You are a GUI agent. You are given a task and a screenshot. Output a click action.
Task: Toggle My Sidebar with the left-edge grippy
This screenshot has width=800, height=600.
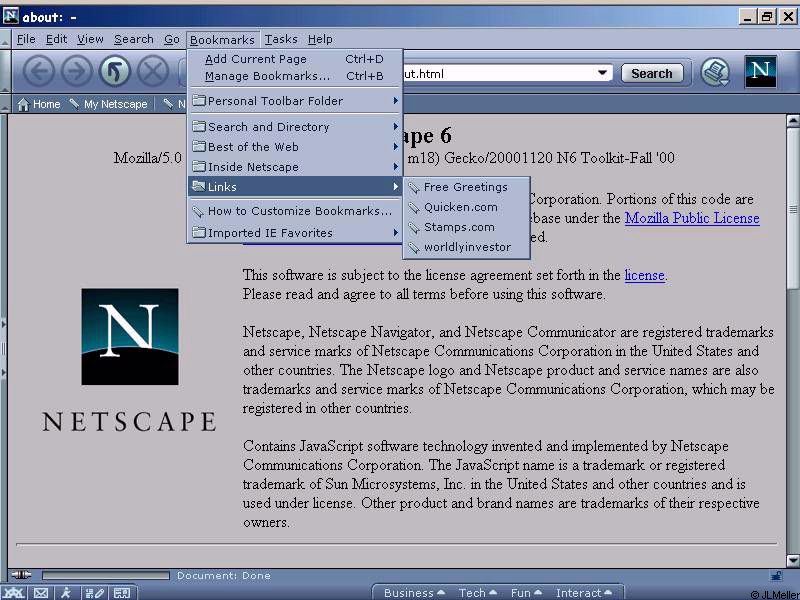point(4,349)
